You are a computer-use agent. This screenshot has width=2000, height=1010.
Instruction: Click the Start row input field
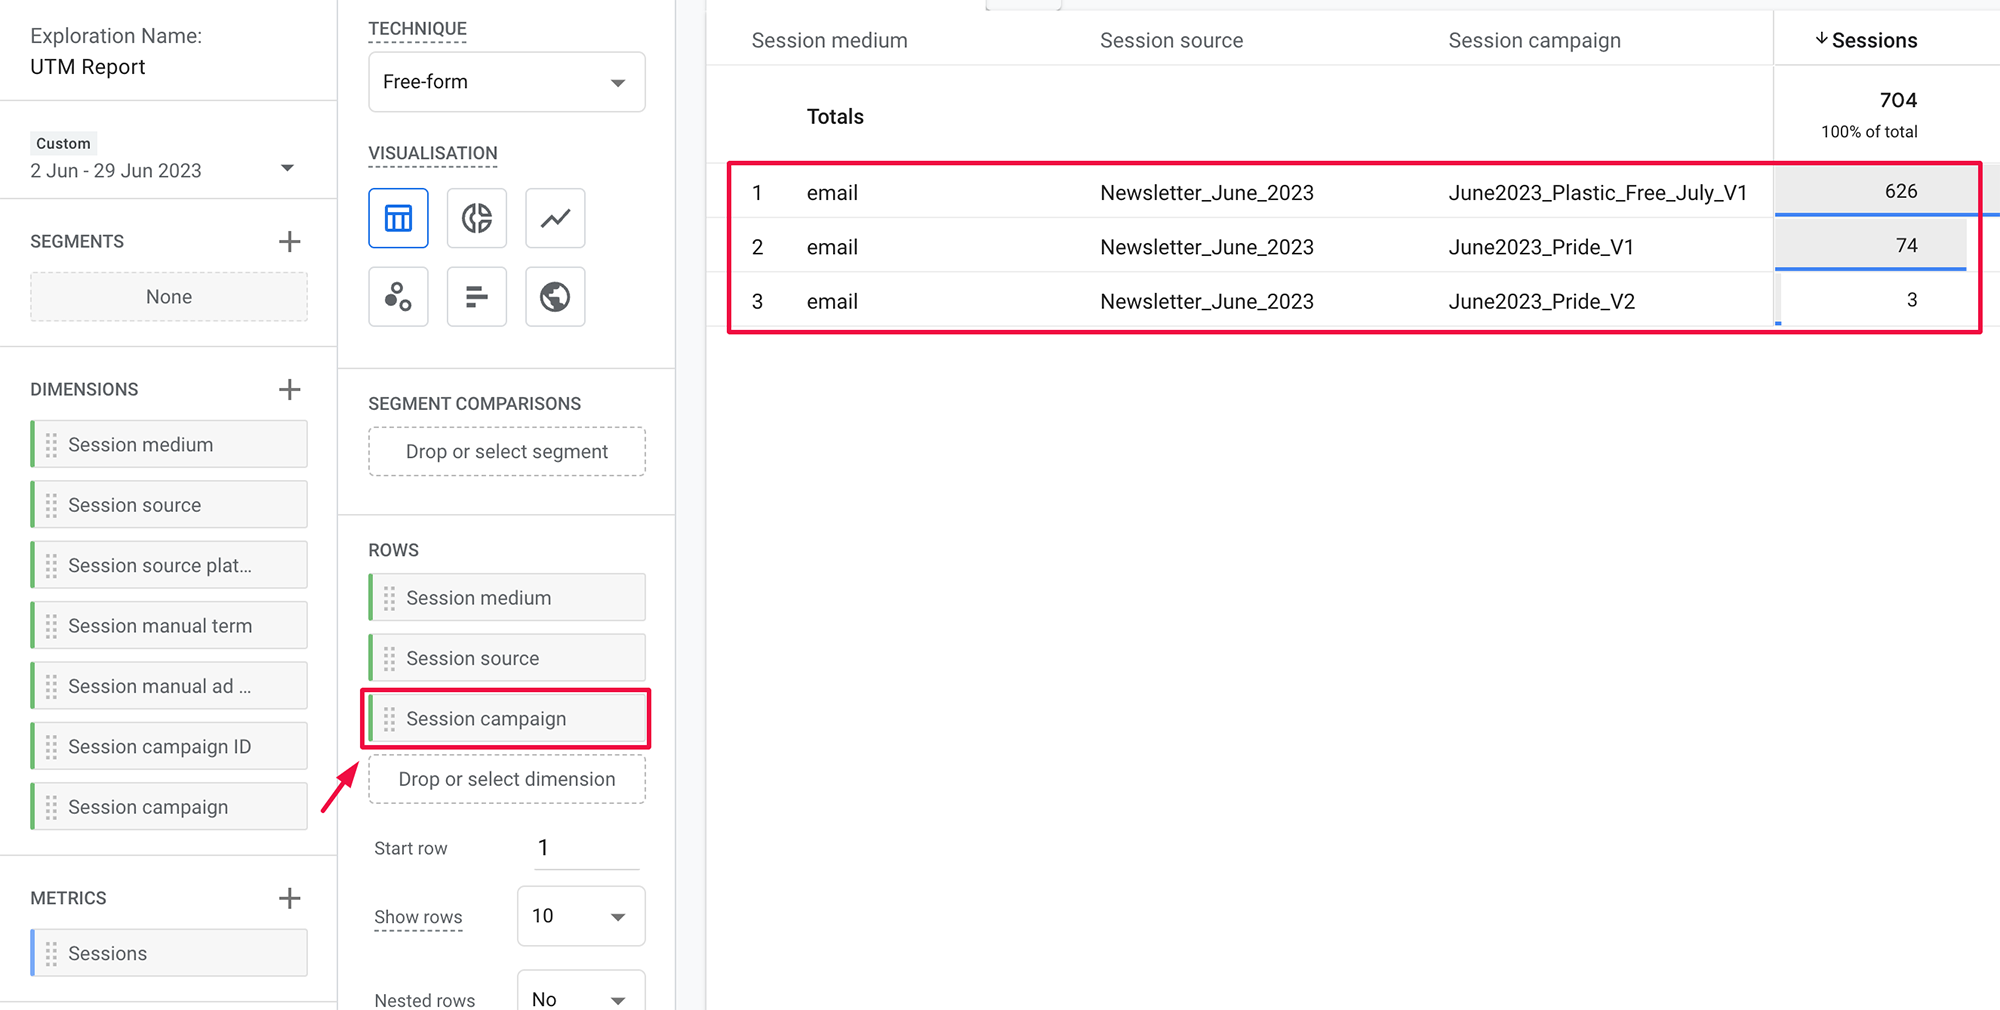[586, 848]
